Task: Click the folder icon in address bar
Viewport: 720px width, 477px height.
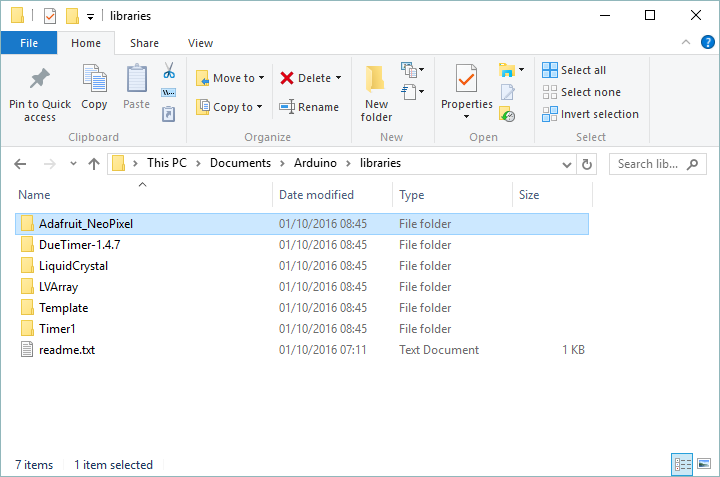Action: [x=118, y=163]
